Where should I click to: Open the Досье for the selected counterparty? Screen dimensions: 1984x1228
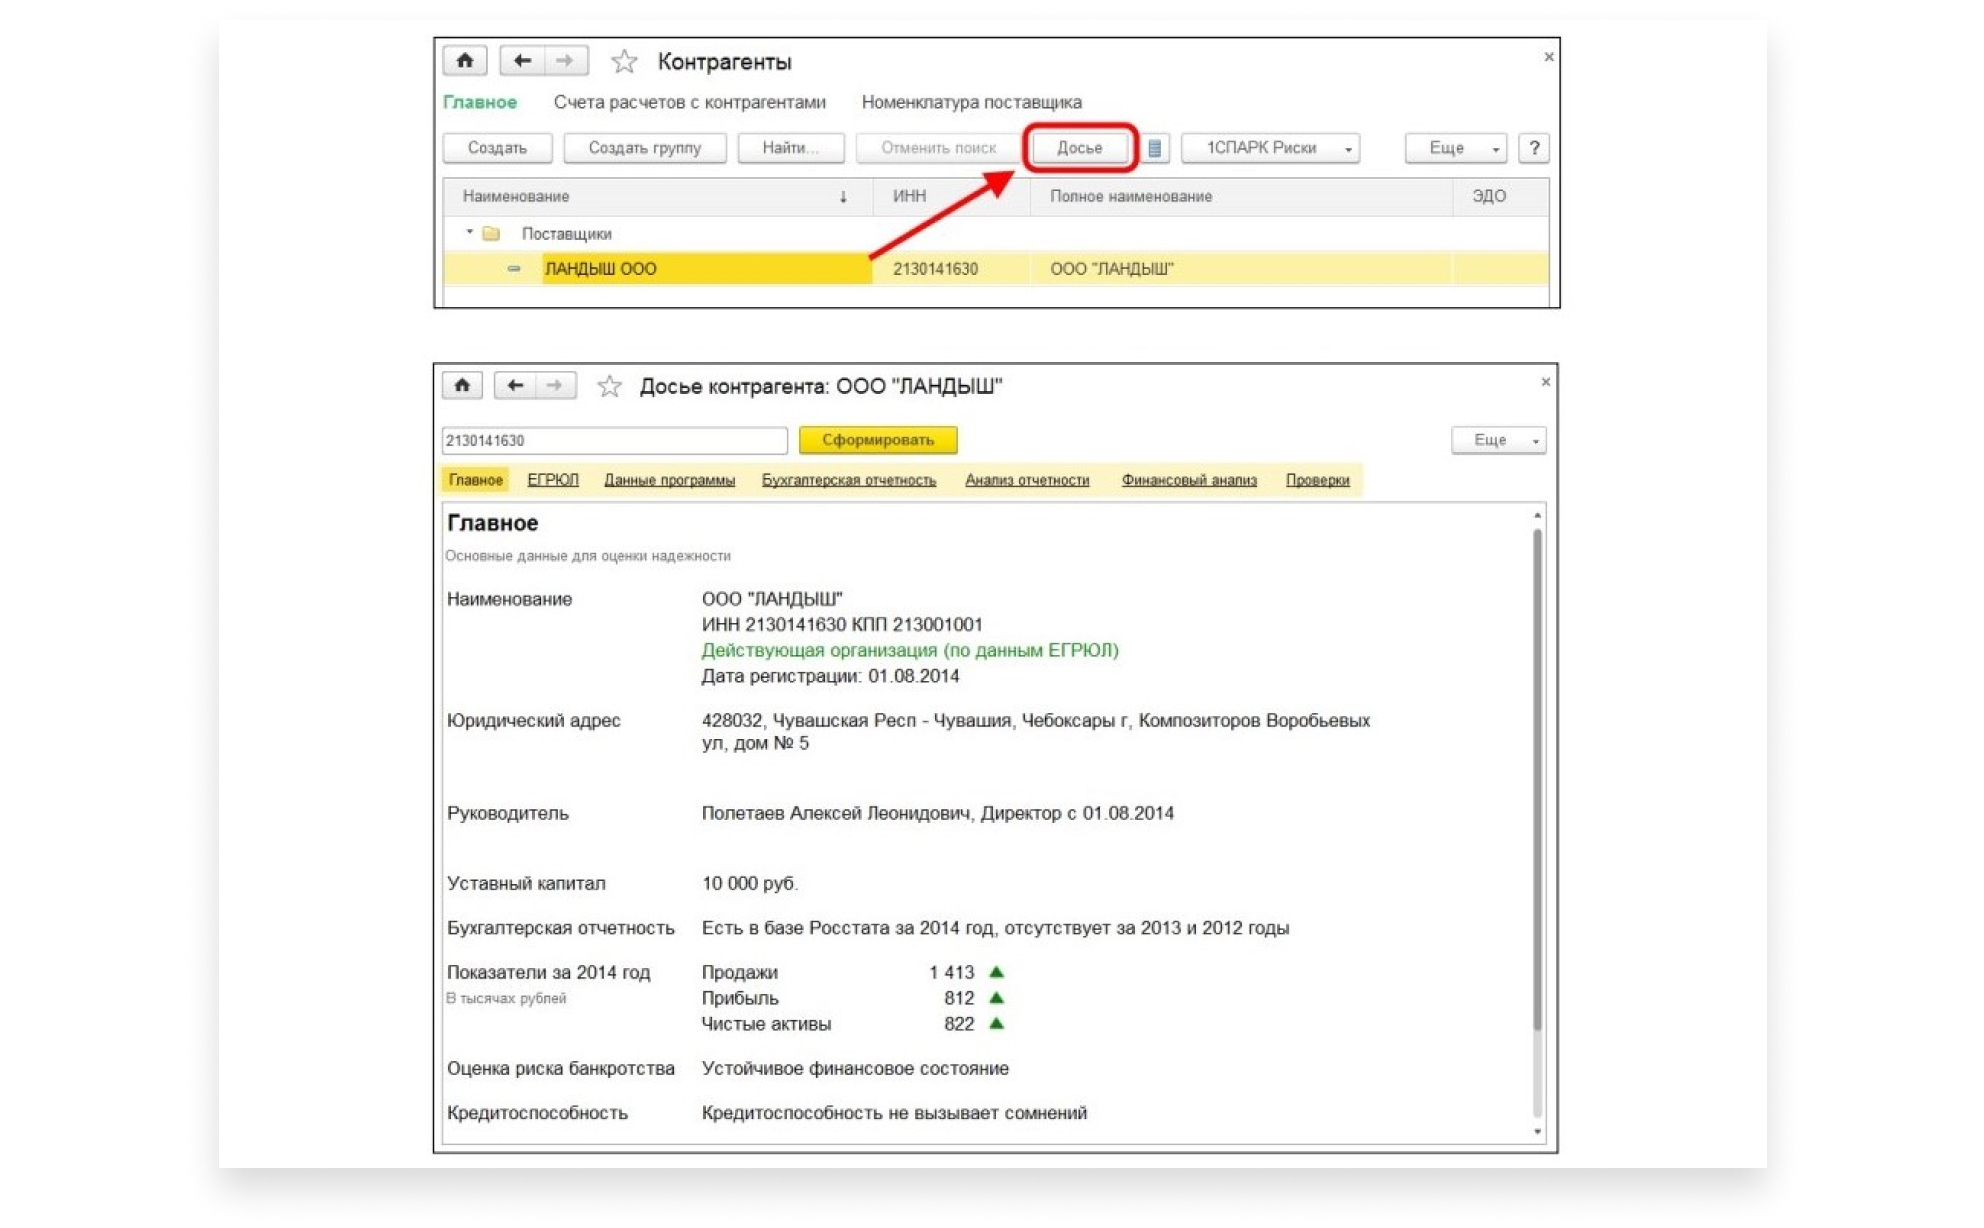1080,148
